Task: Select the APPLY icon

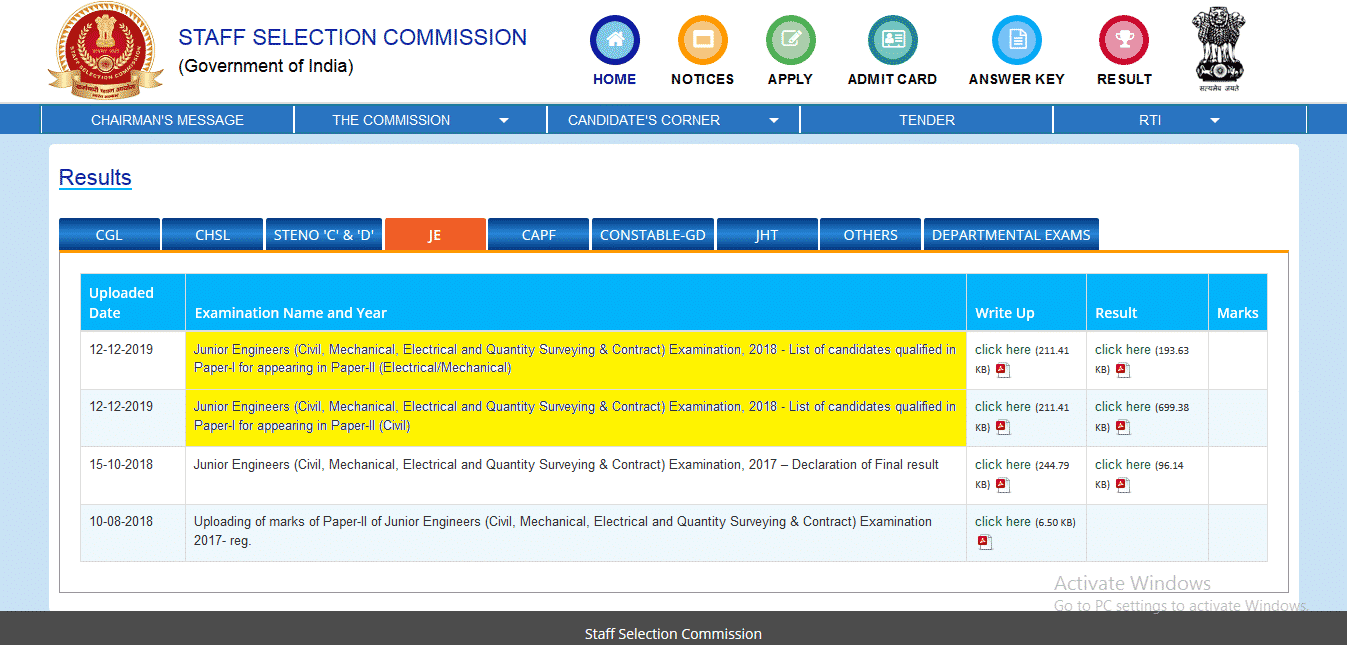Action: coord(790,39)
